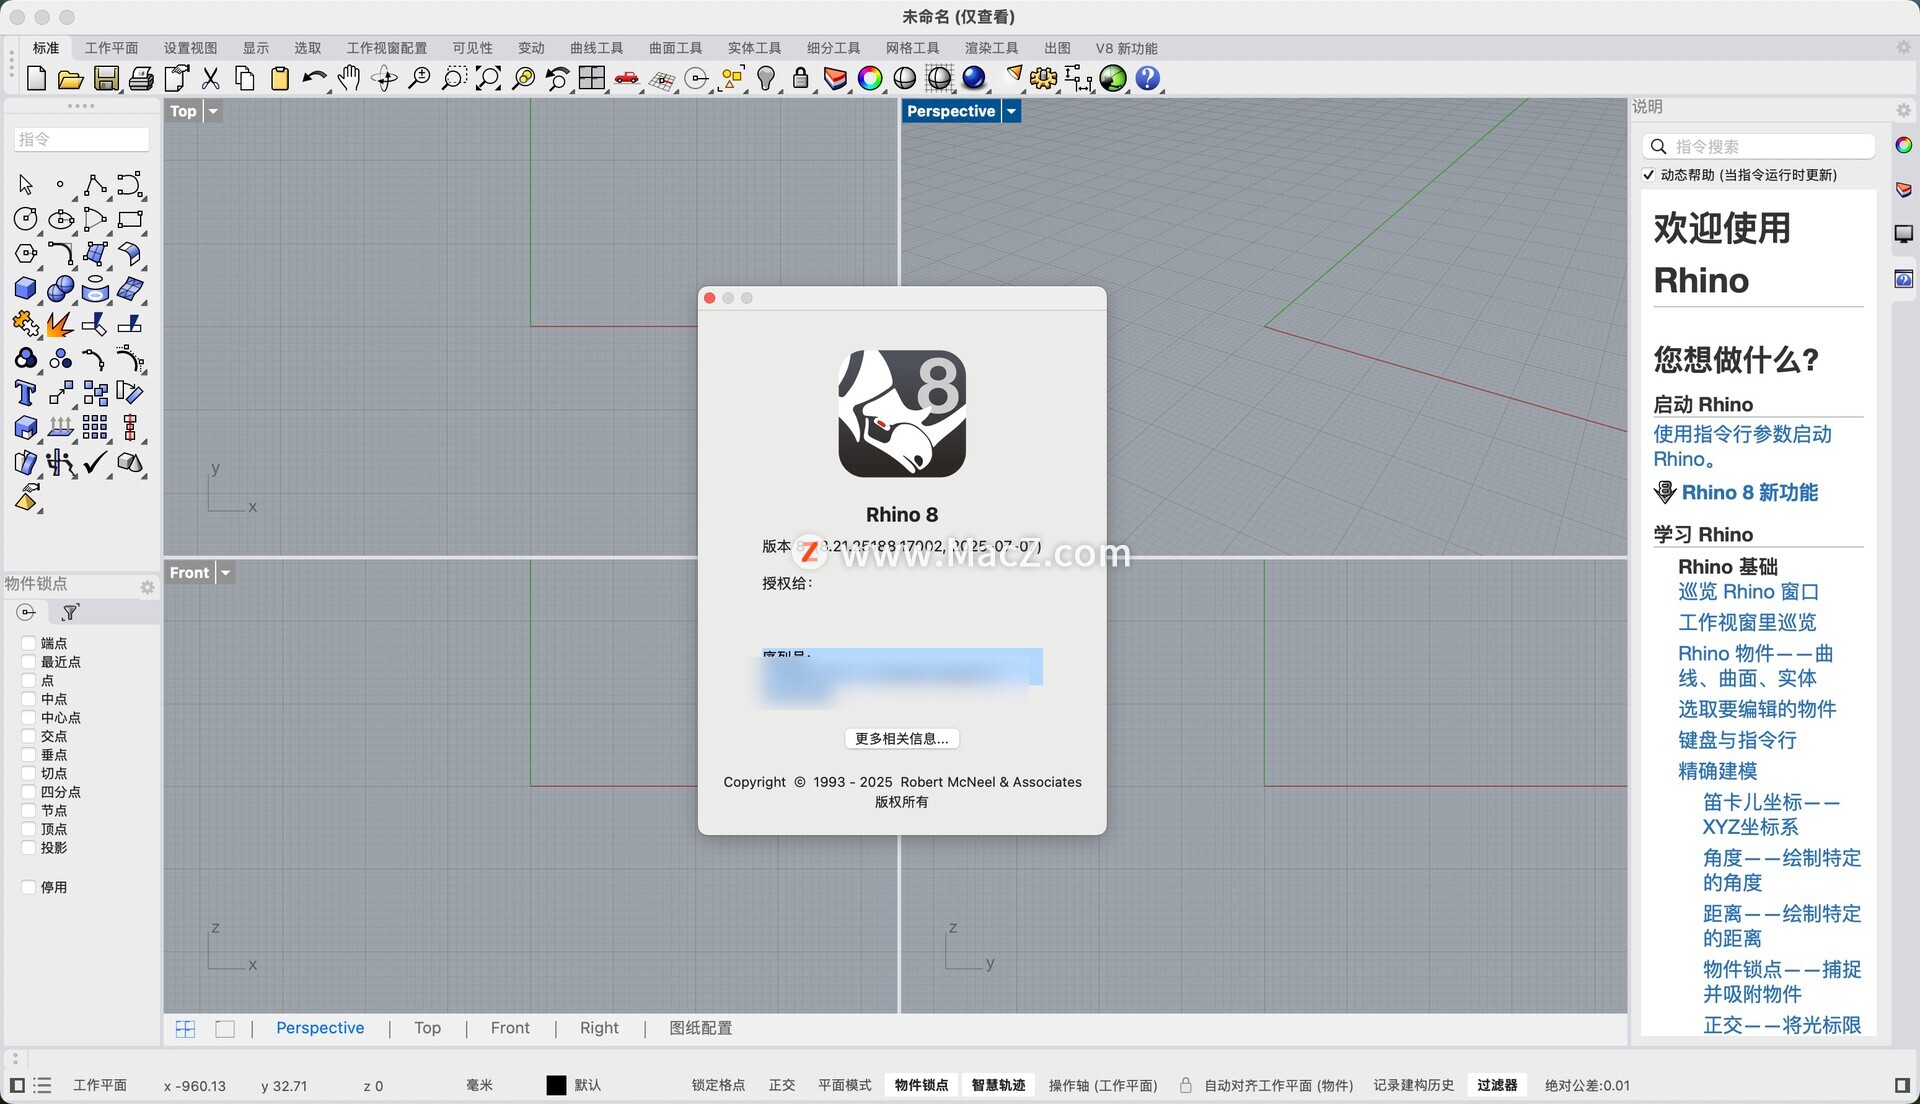Enable the 最近点 object snap
This screenshot has height=1104, width=1920.
tap(29, 662)
